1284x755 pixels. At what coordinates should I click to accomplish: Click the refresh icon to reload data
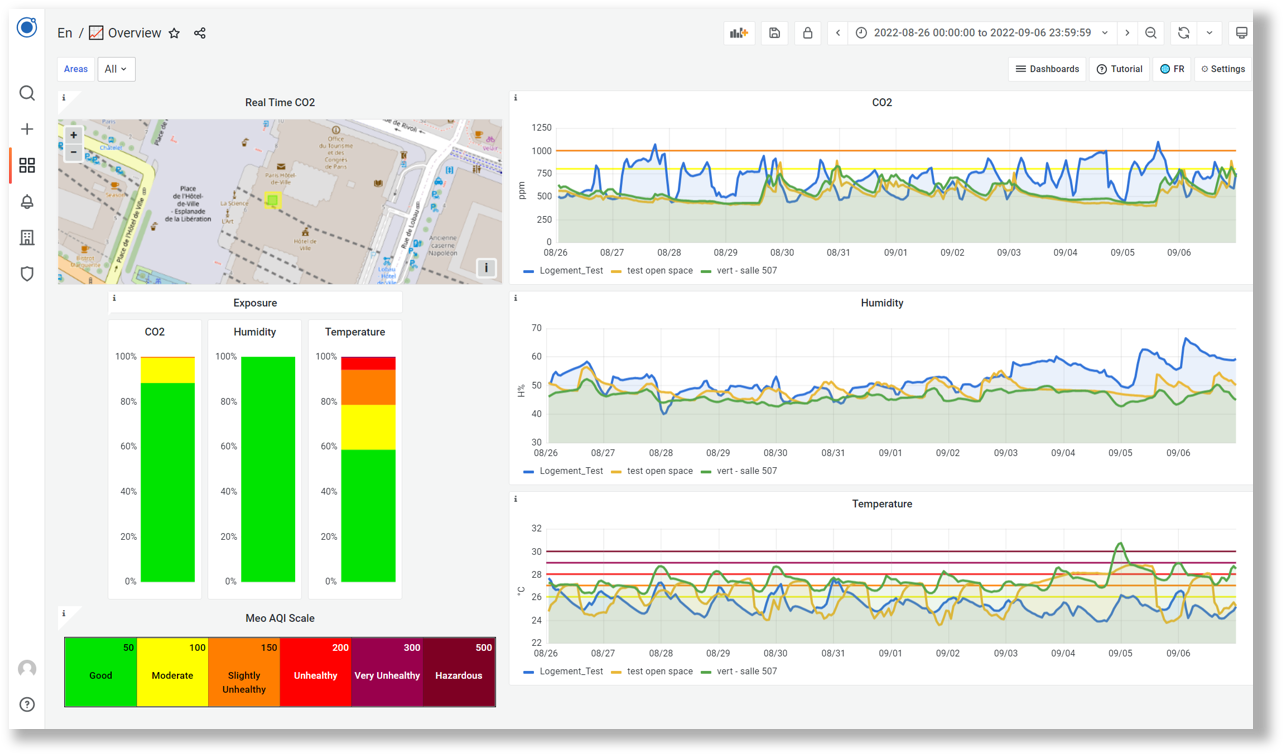[x=1186, y=32]
